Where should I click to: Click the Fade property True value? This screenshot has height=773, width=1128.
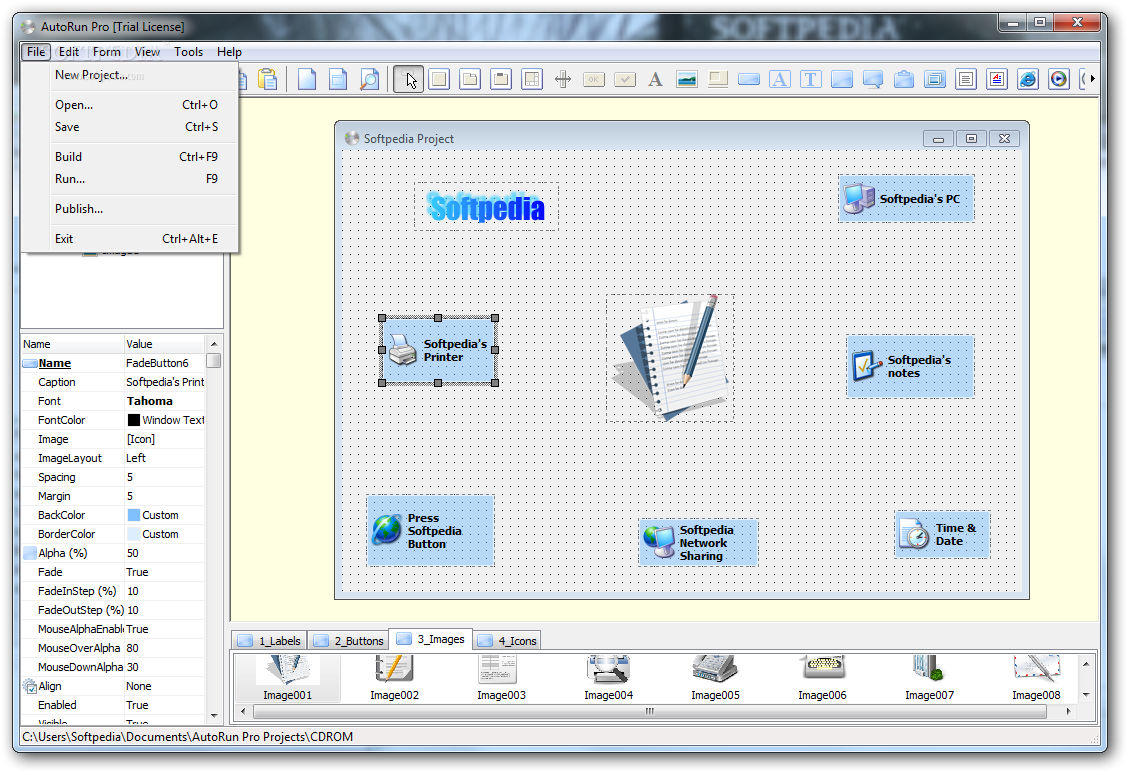[165, 572]
